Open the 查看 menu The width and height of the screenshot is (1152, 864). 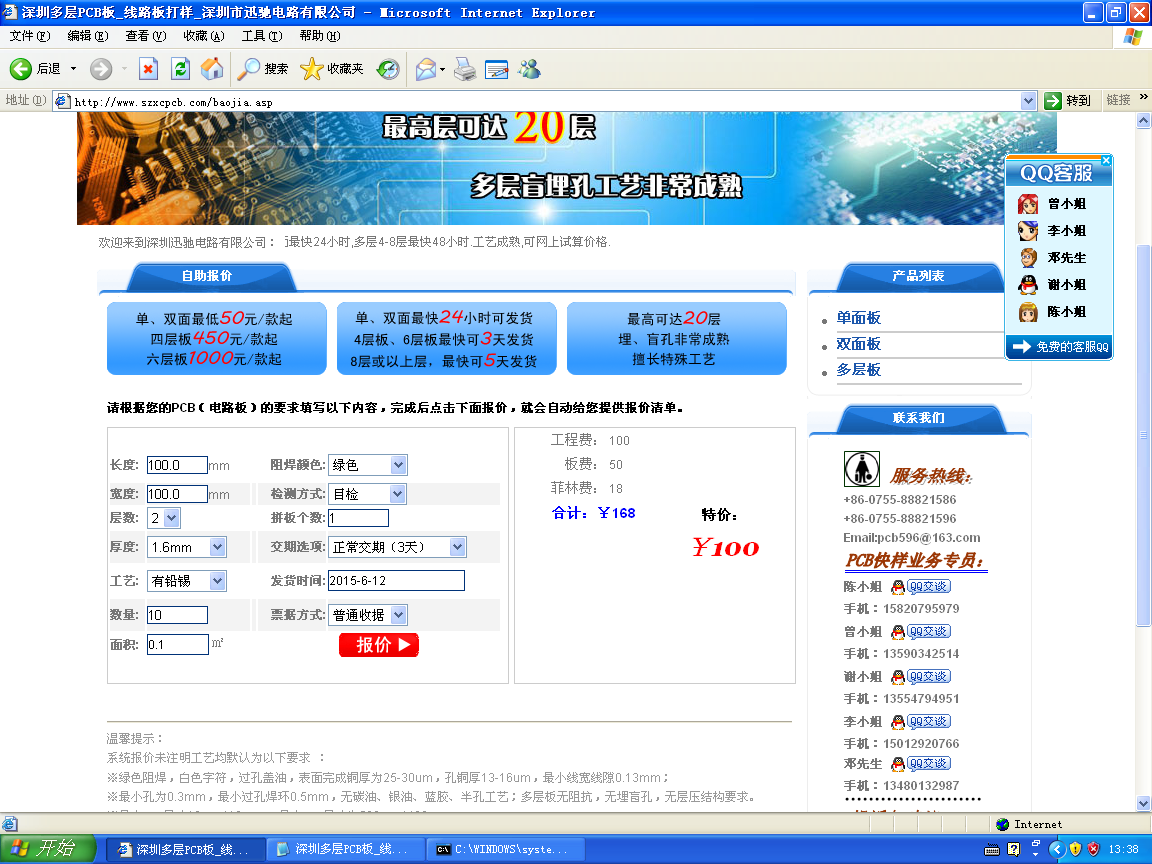coord(145,35)
